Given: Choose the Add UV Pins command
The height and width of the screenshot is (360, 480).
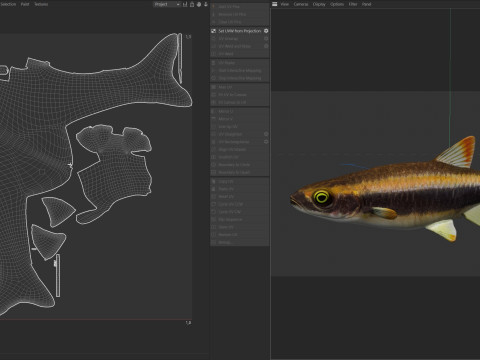Looking at the screenshot, I should coord(240,6).
